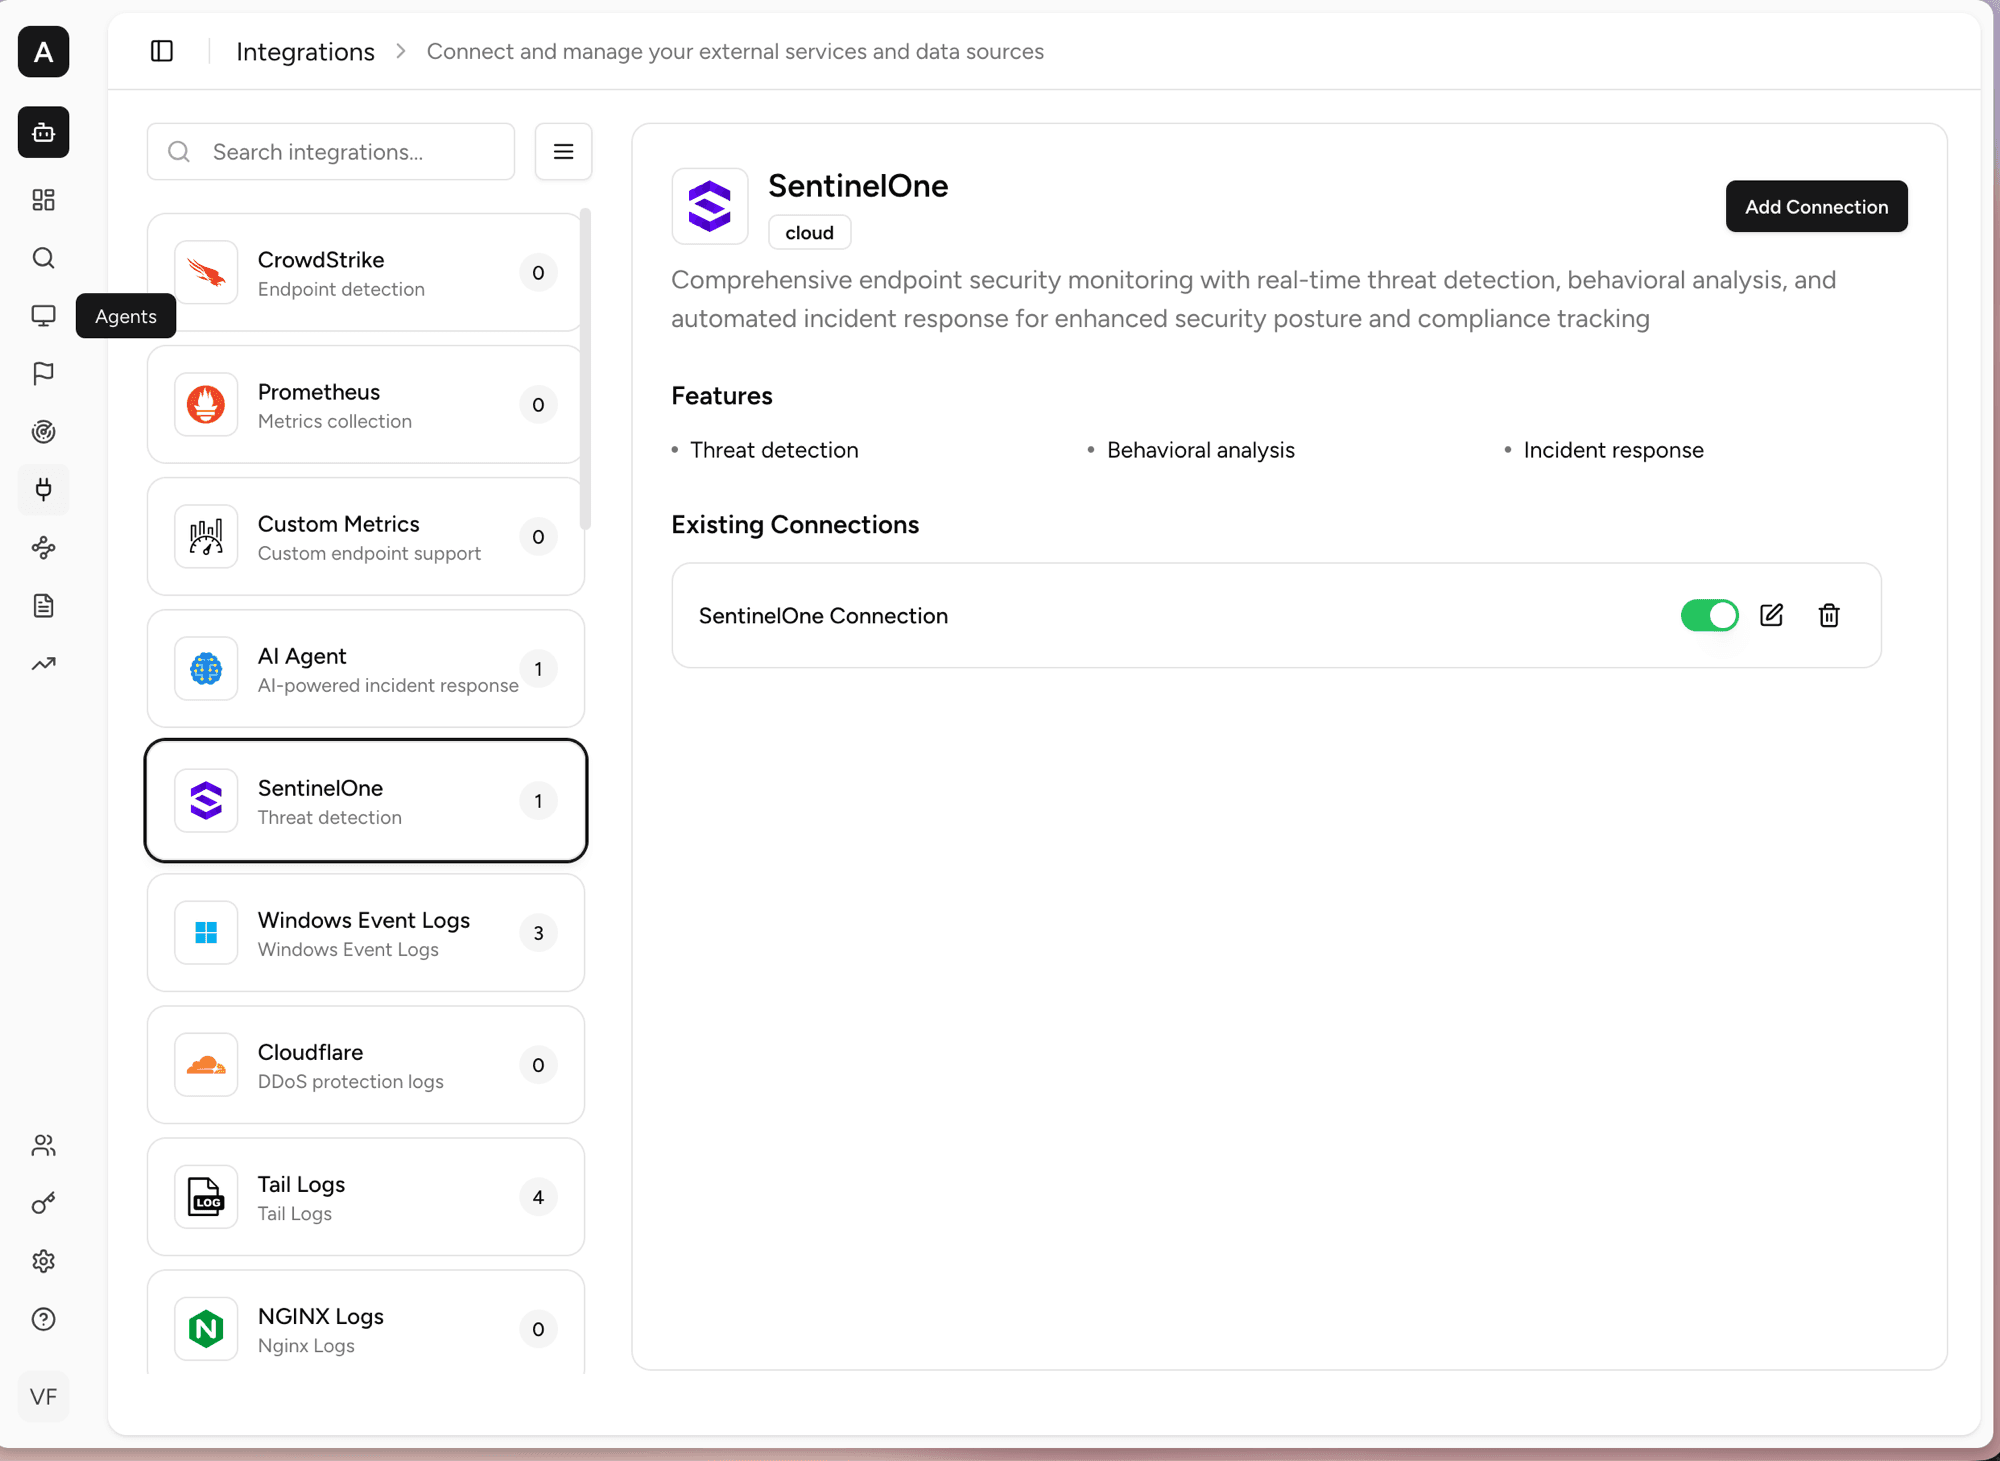Disable the SentinelOne Connection toggle switch
This screenshot has width=2000, height=1461.
click(x=1710, y=615)
